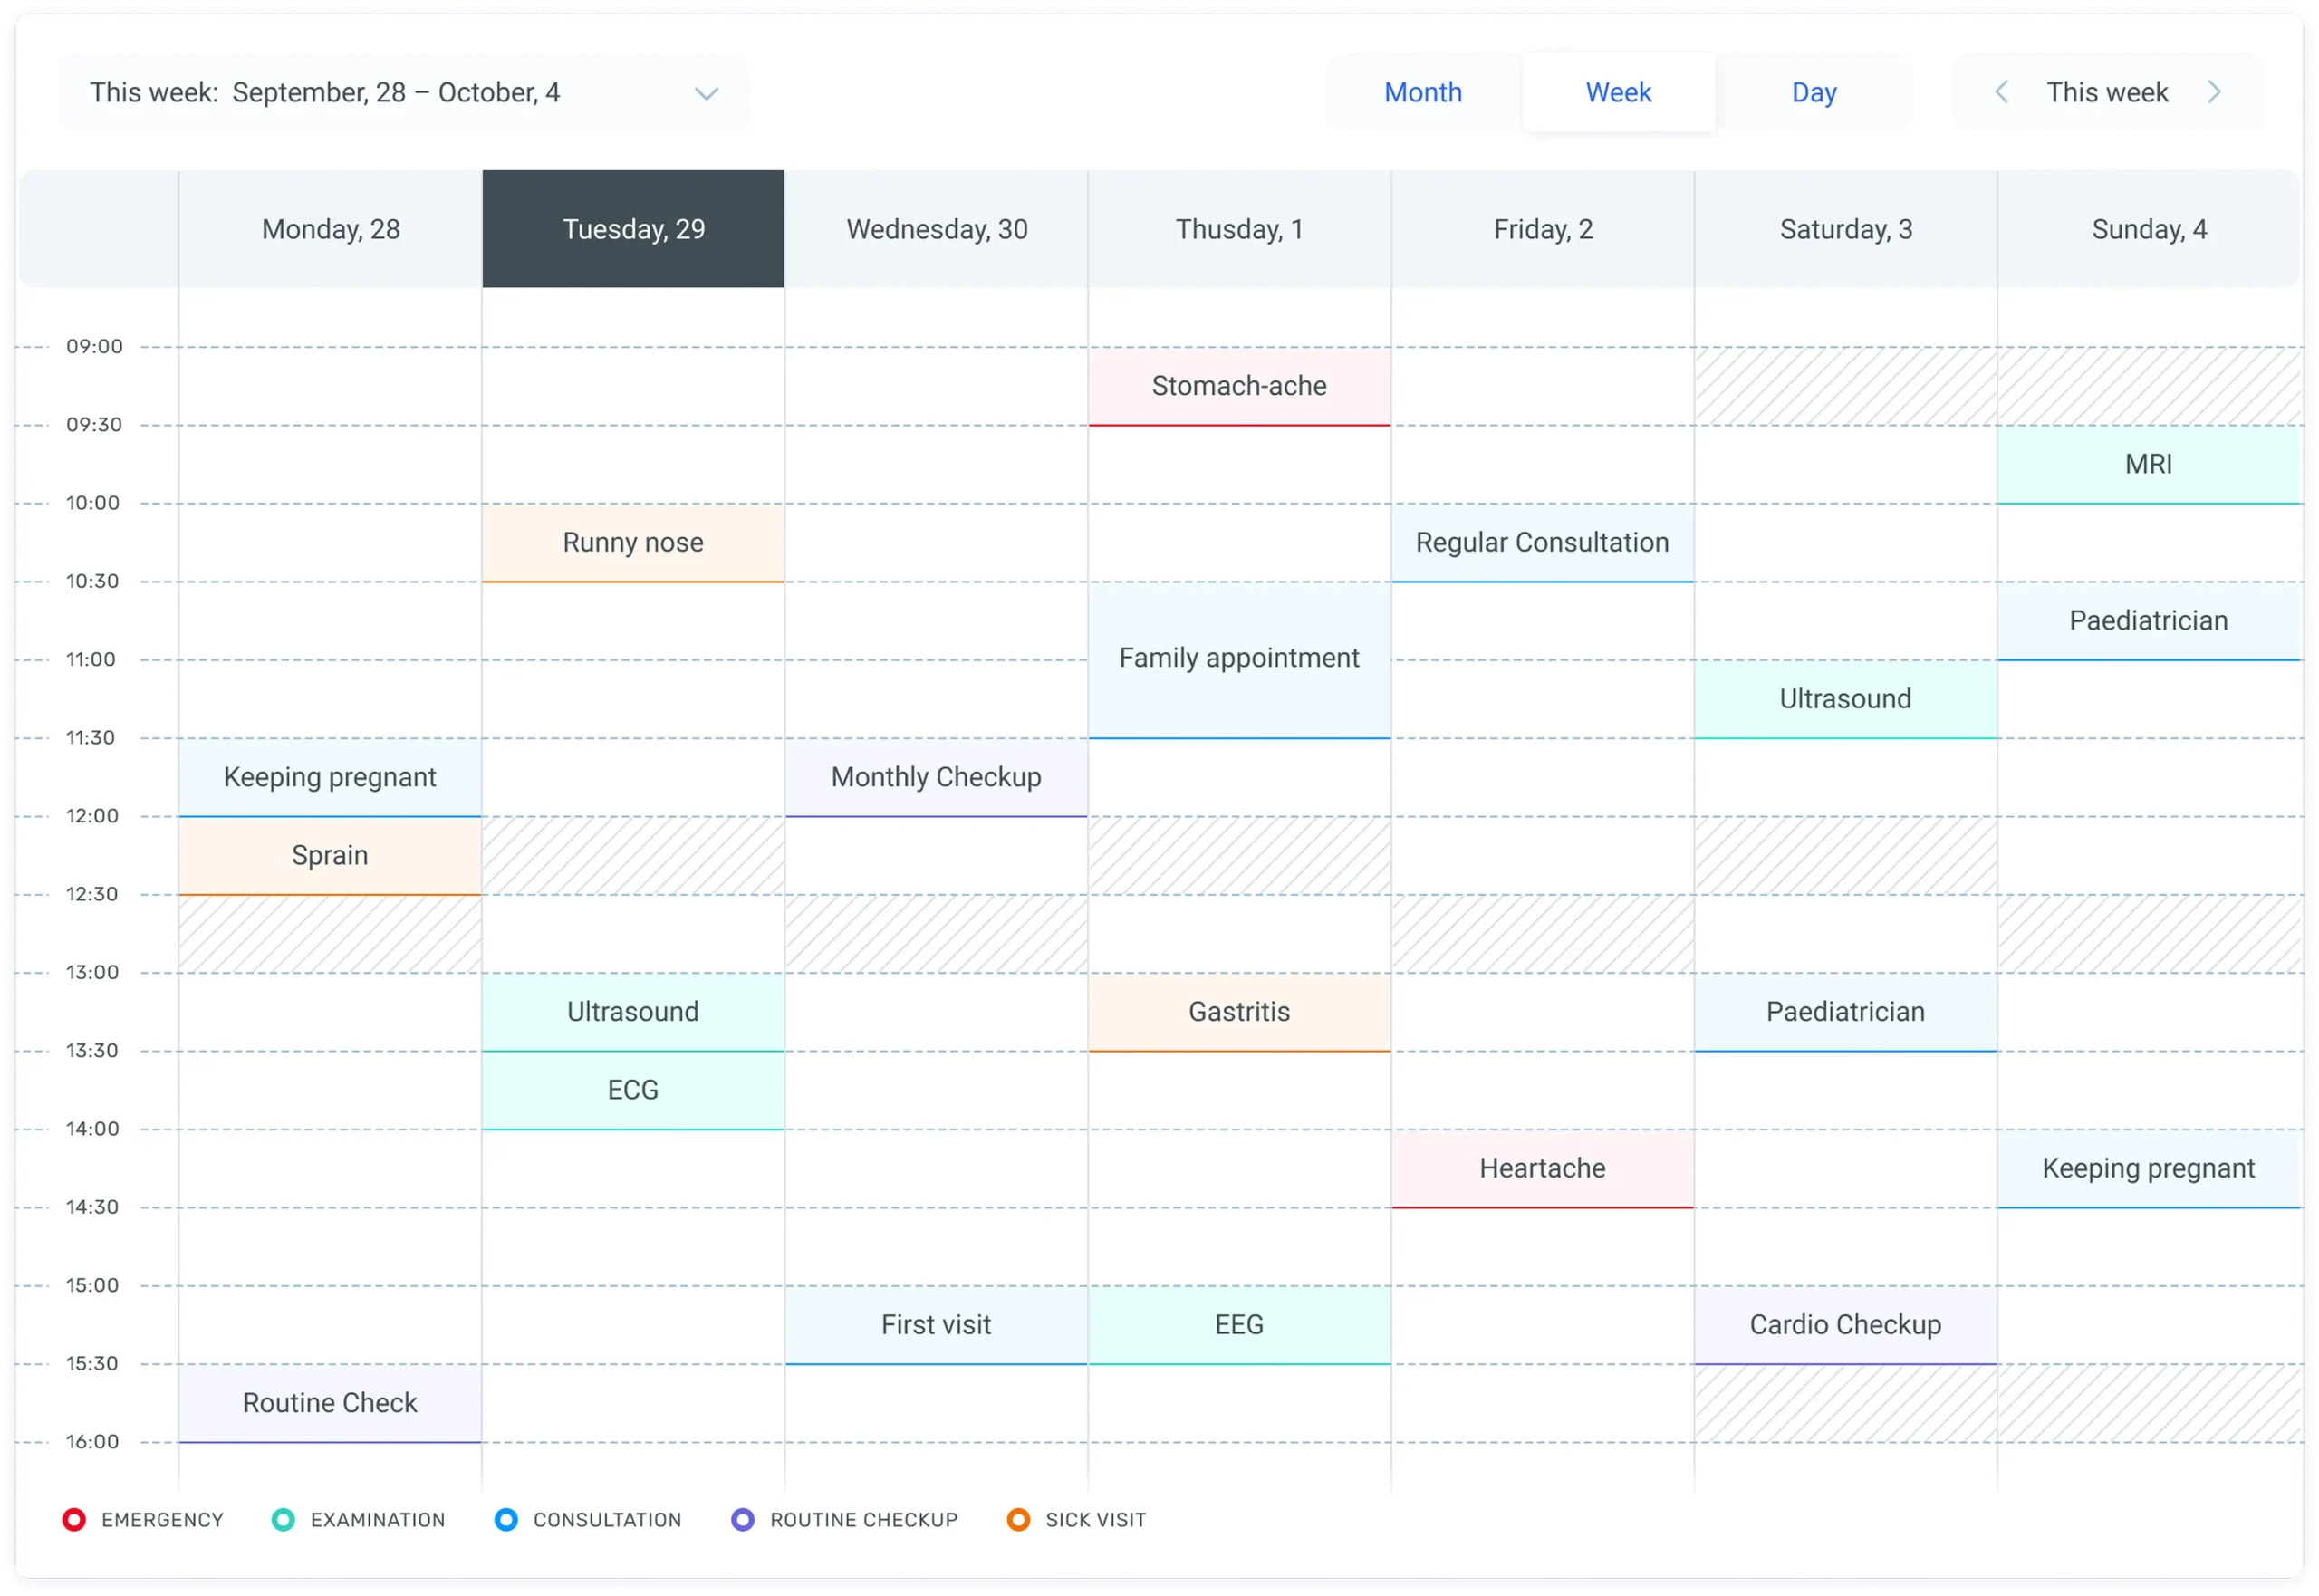Click the Cardio Checkup event
Screen dimensions: 2319x1596
point(1845,1324)
